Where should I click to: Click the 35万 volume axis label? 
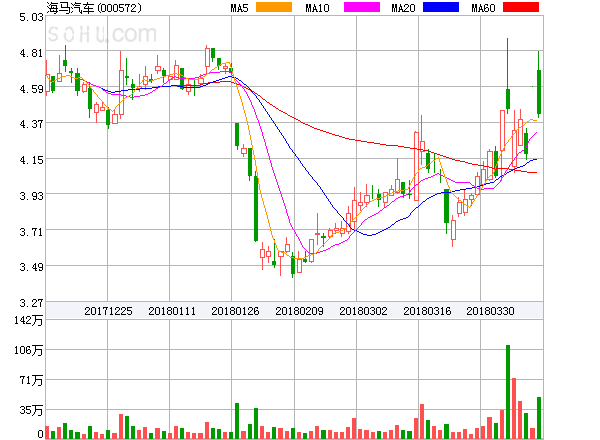point(31,410)
